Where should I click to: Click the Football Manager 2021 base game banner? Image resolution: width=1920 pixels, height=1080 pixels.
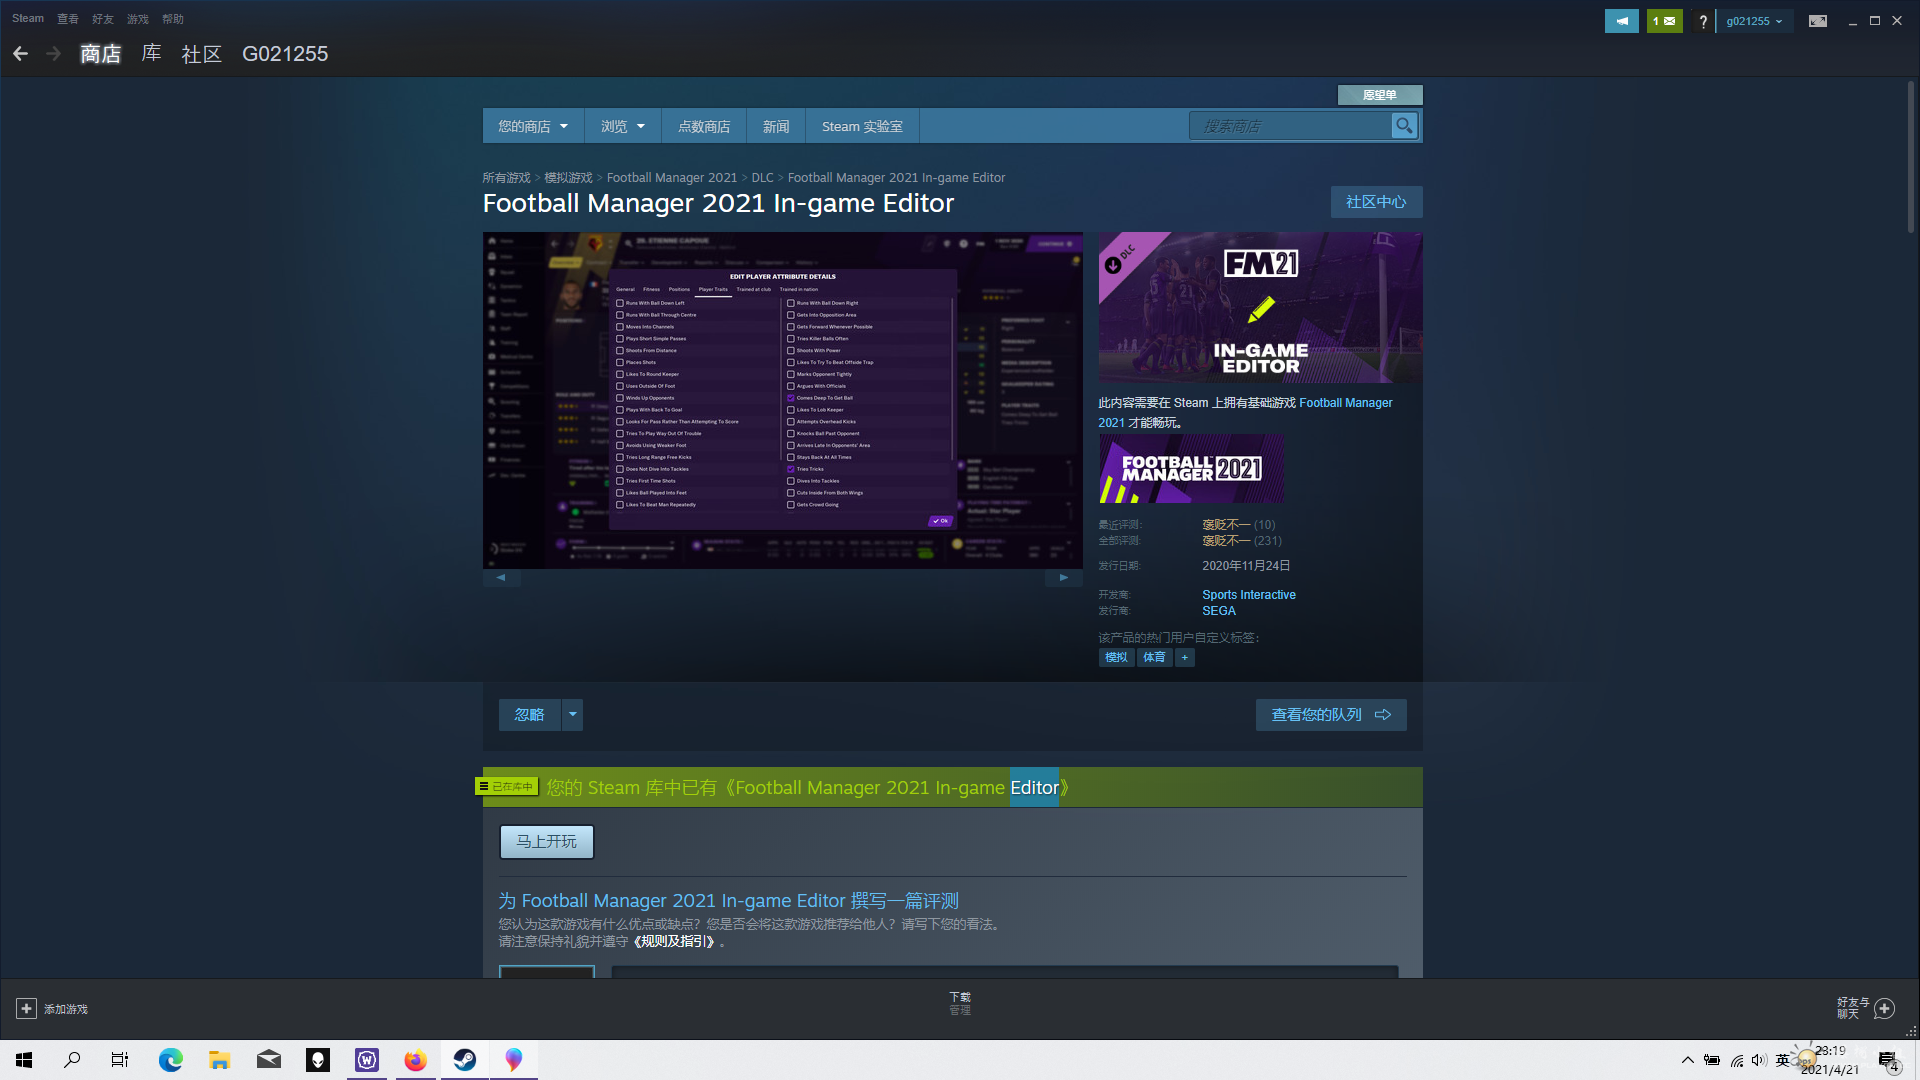(1191, 469)
